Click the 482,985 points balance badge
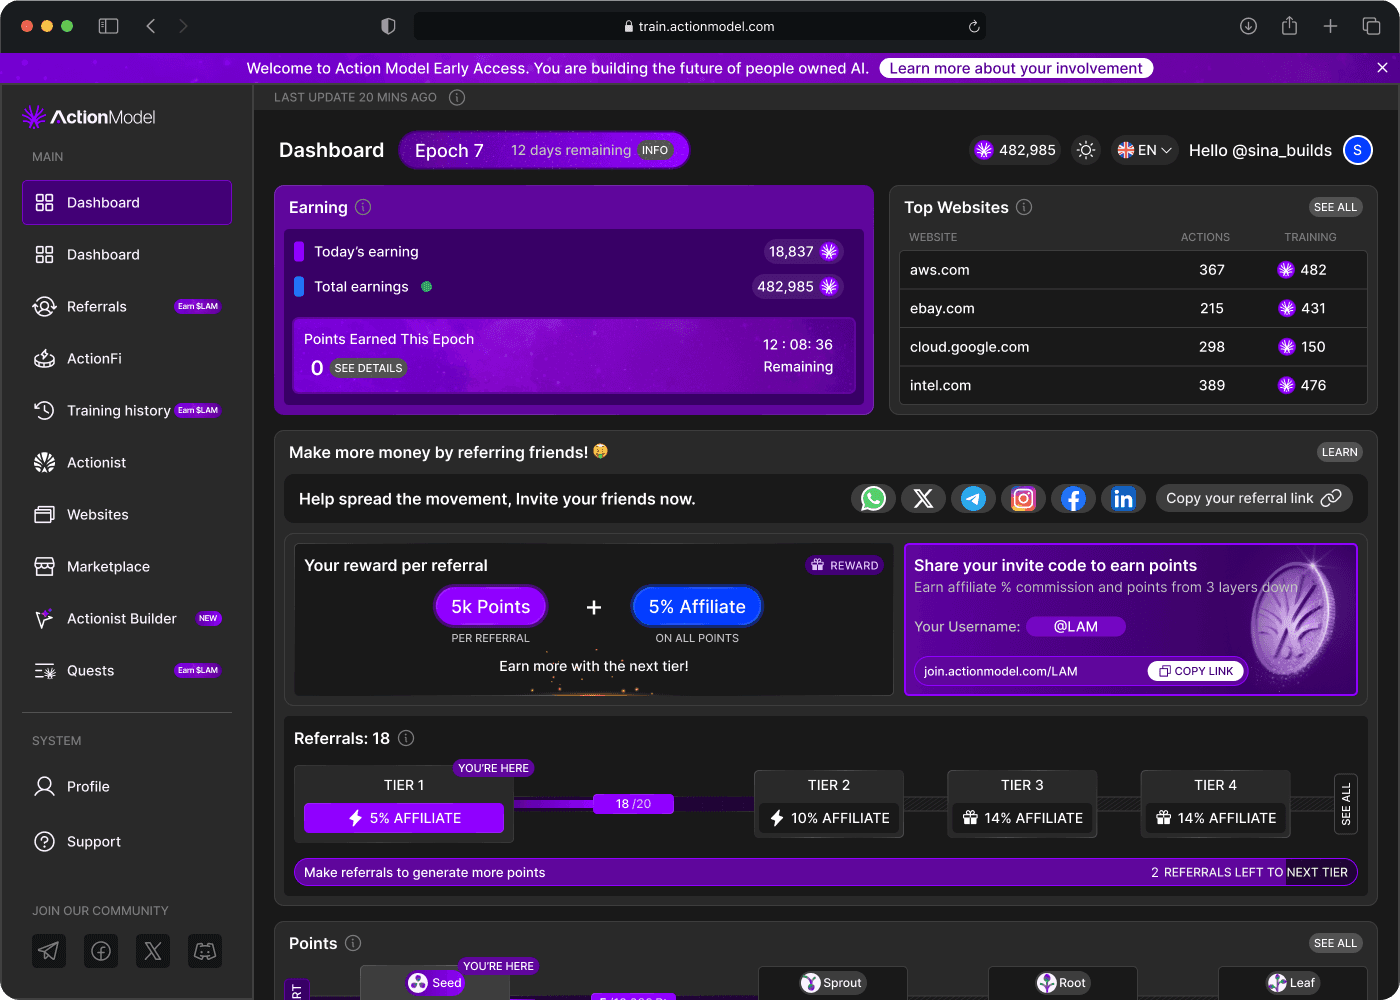Image resolution: width=1400 pixels, height=1000 pixels. point(1016,150)
